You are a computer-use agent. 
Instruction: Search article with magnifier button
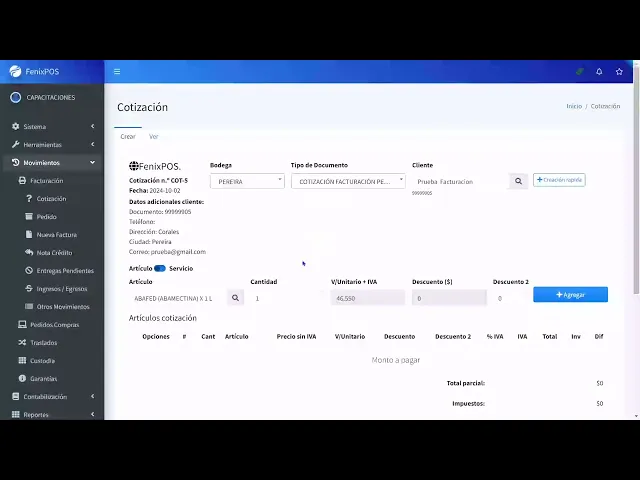pos(236,298)
